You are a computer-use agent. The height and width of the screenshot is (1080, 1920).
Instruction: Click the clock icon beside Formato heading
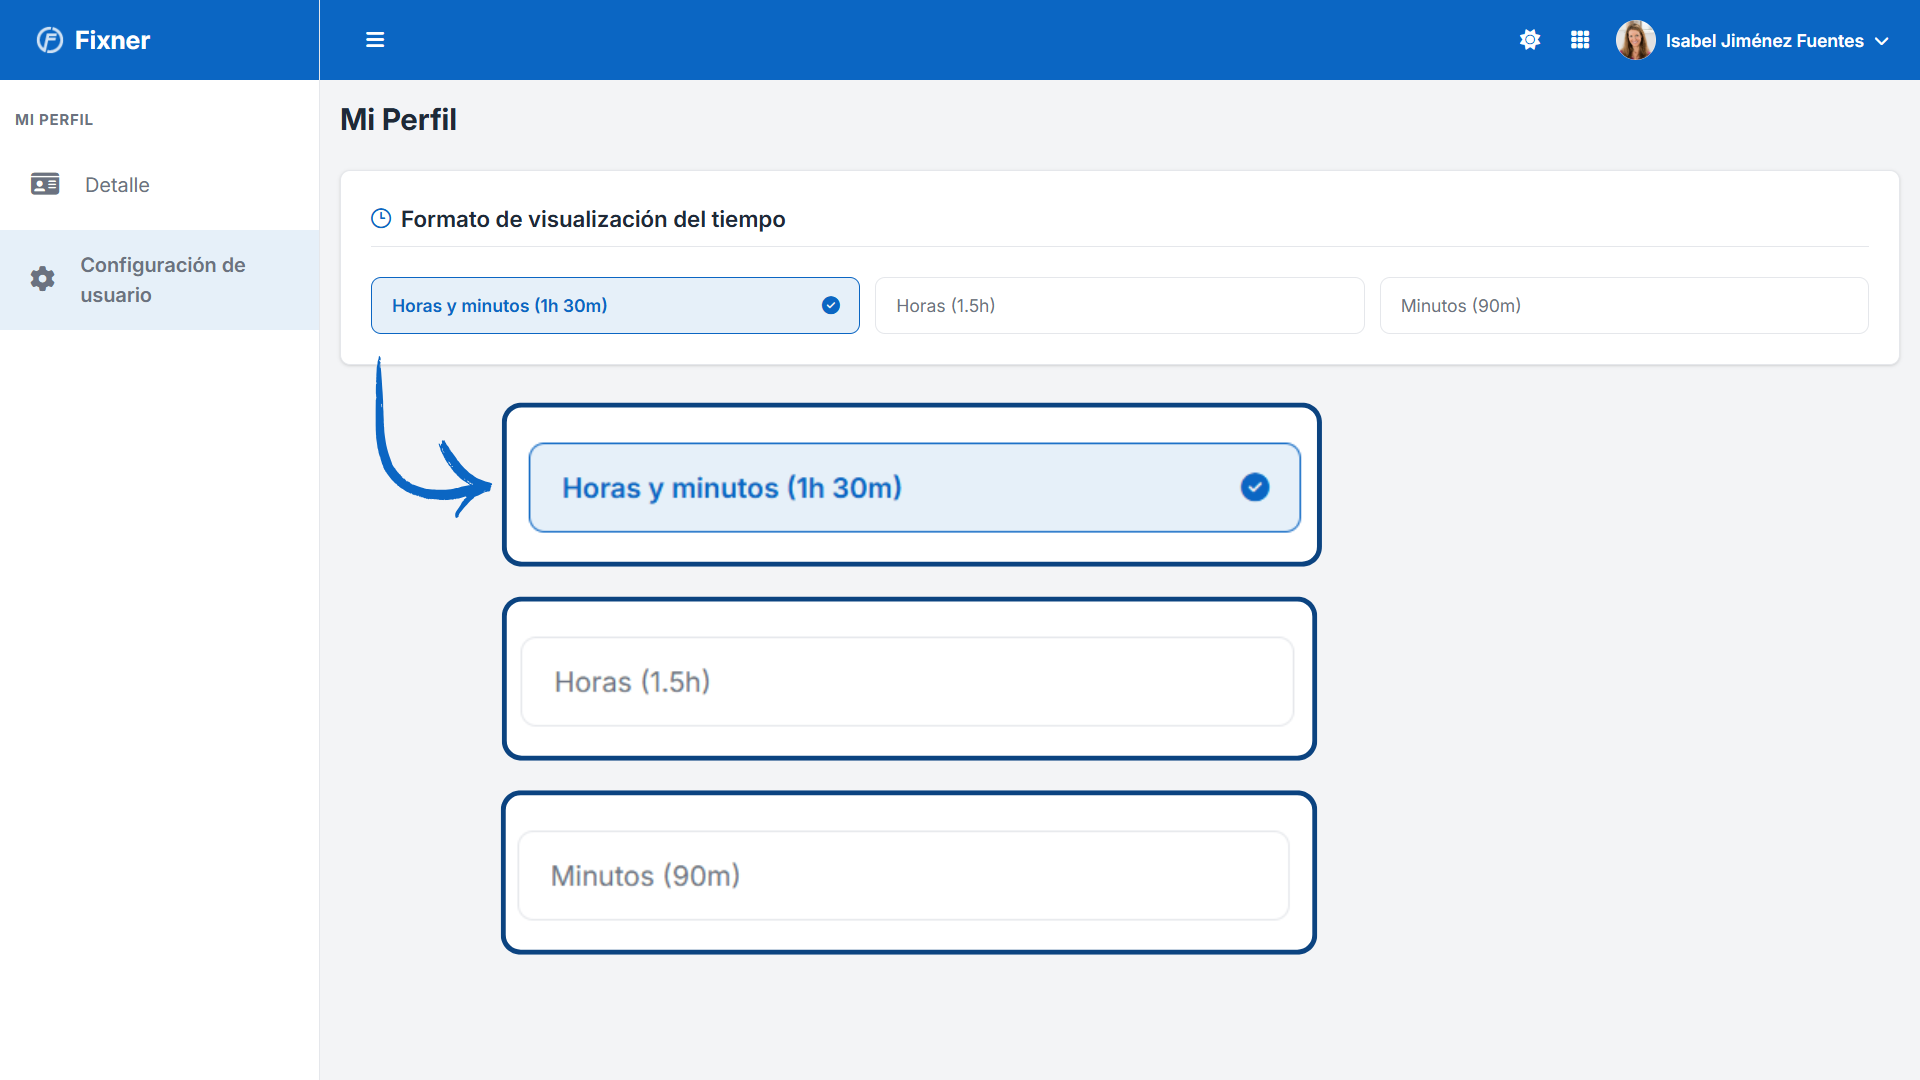coord(381,218)
